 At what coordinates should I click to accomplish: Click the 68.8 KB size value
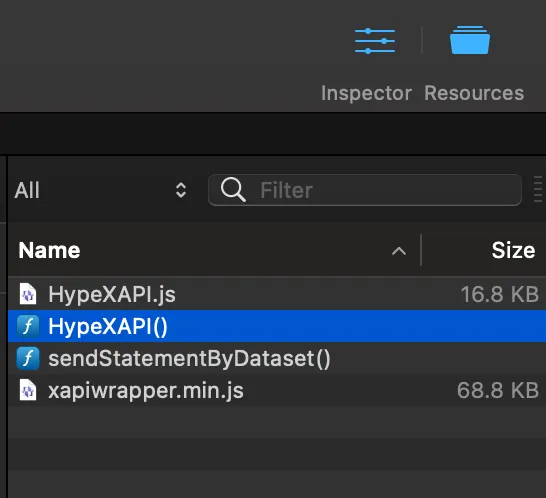498,390
